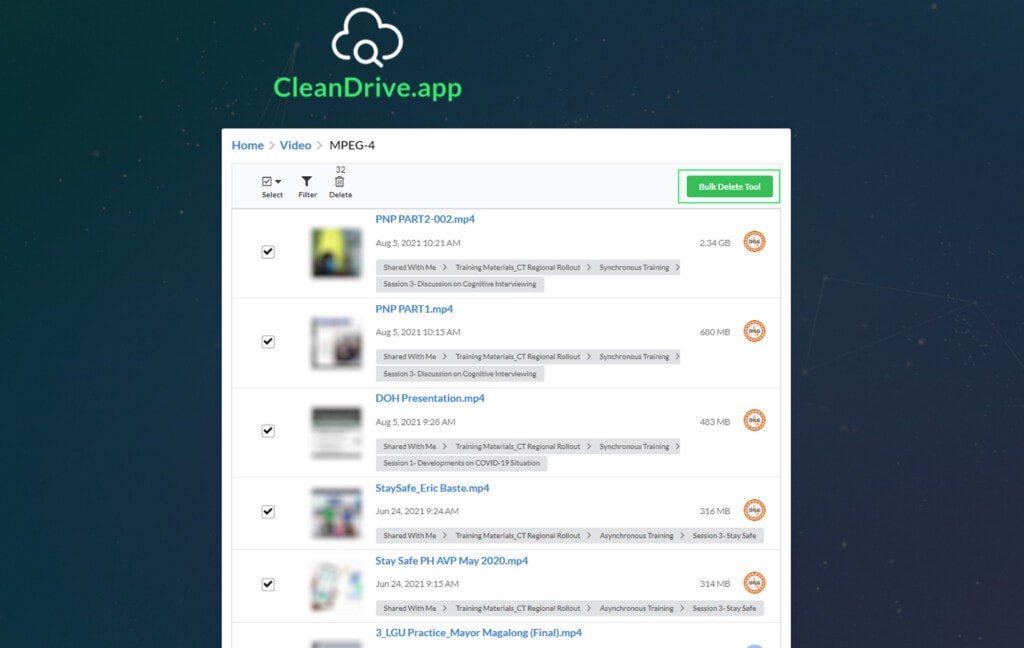Click date Aug 5, 2021 9:28 AM
This screenshot has height=648, width=1024.
(415, 422)
